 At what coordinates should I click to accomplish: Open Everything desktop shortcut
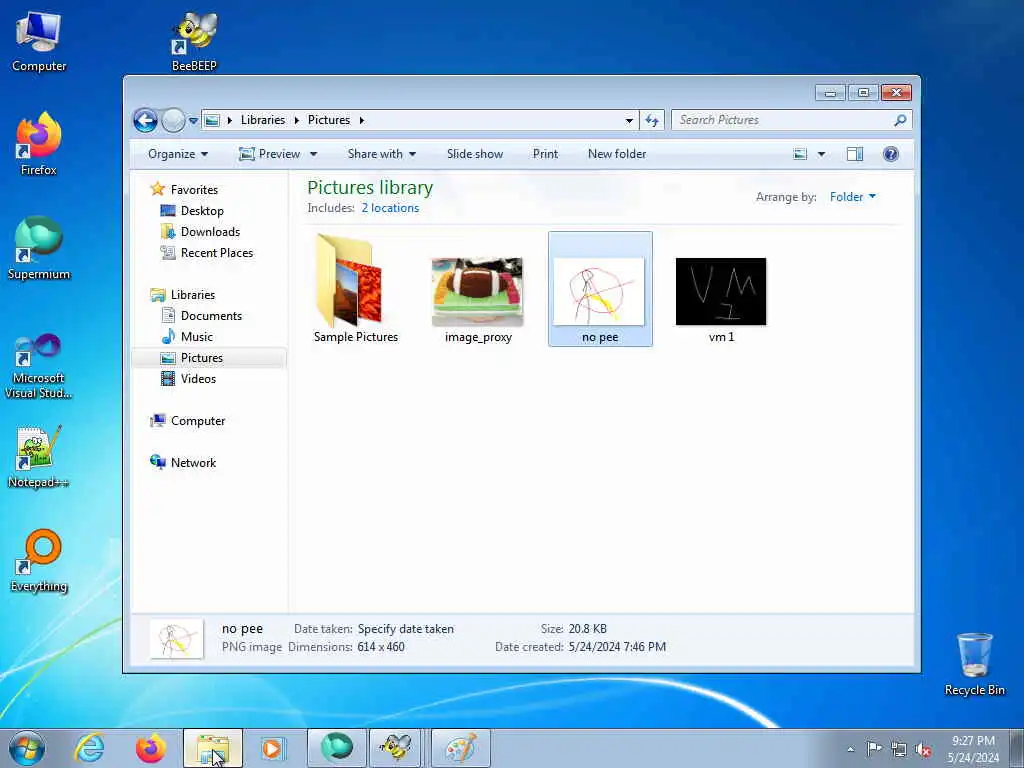[x=39, y=562]
